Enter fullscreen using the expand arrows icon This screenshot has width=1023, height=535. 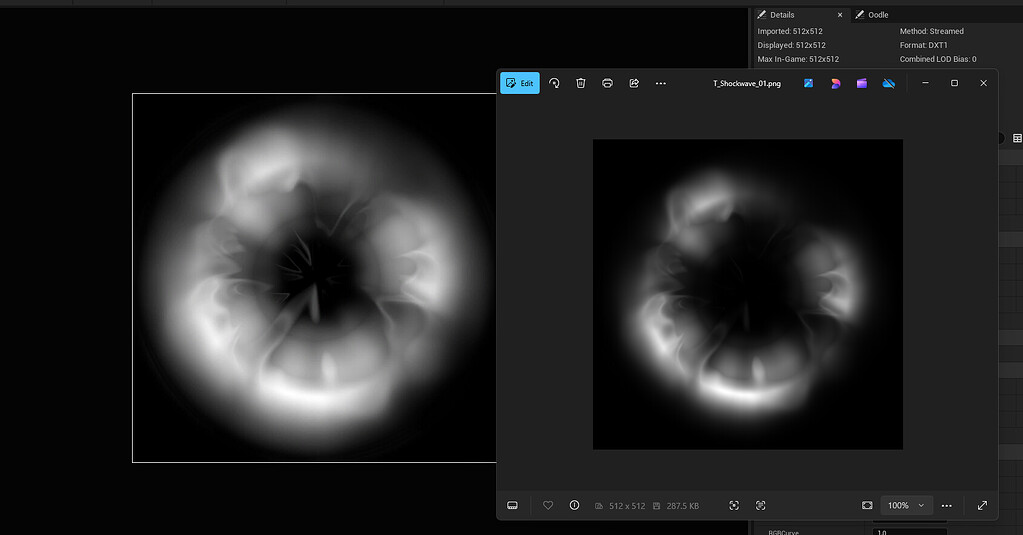click(x=982, y=505)
